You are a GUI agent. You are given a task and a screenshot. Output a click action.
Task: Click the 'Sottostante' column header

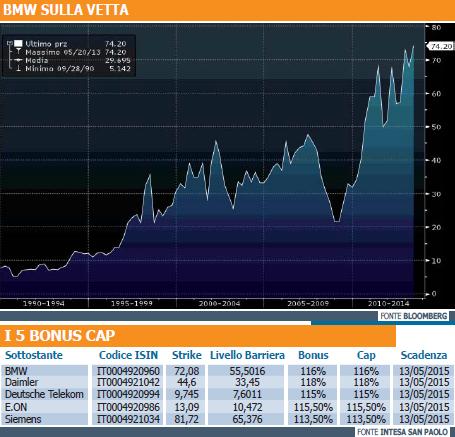coord(34,355)
